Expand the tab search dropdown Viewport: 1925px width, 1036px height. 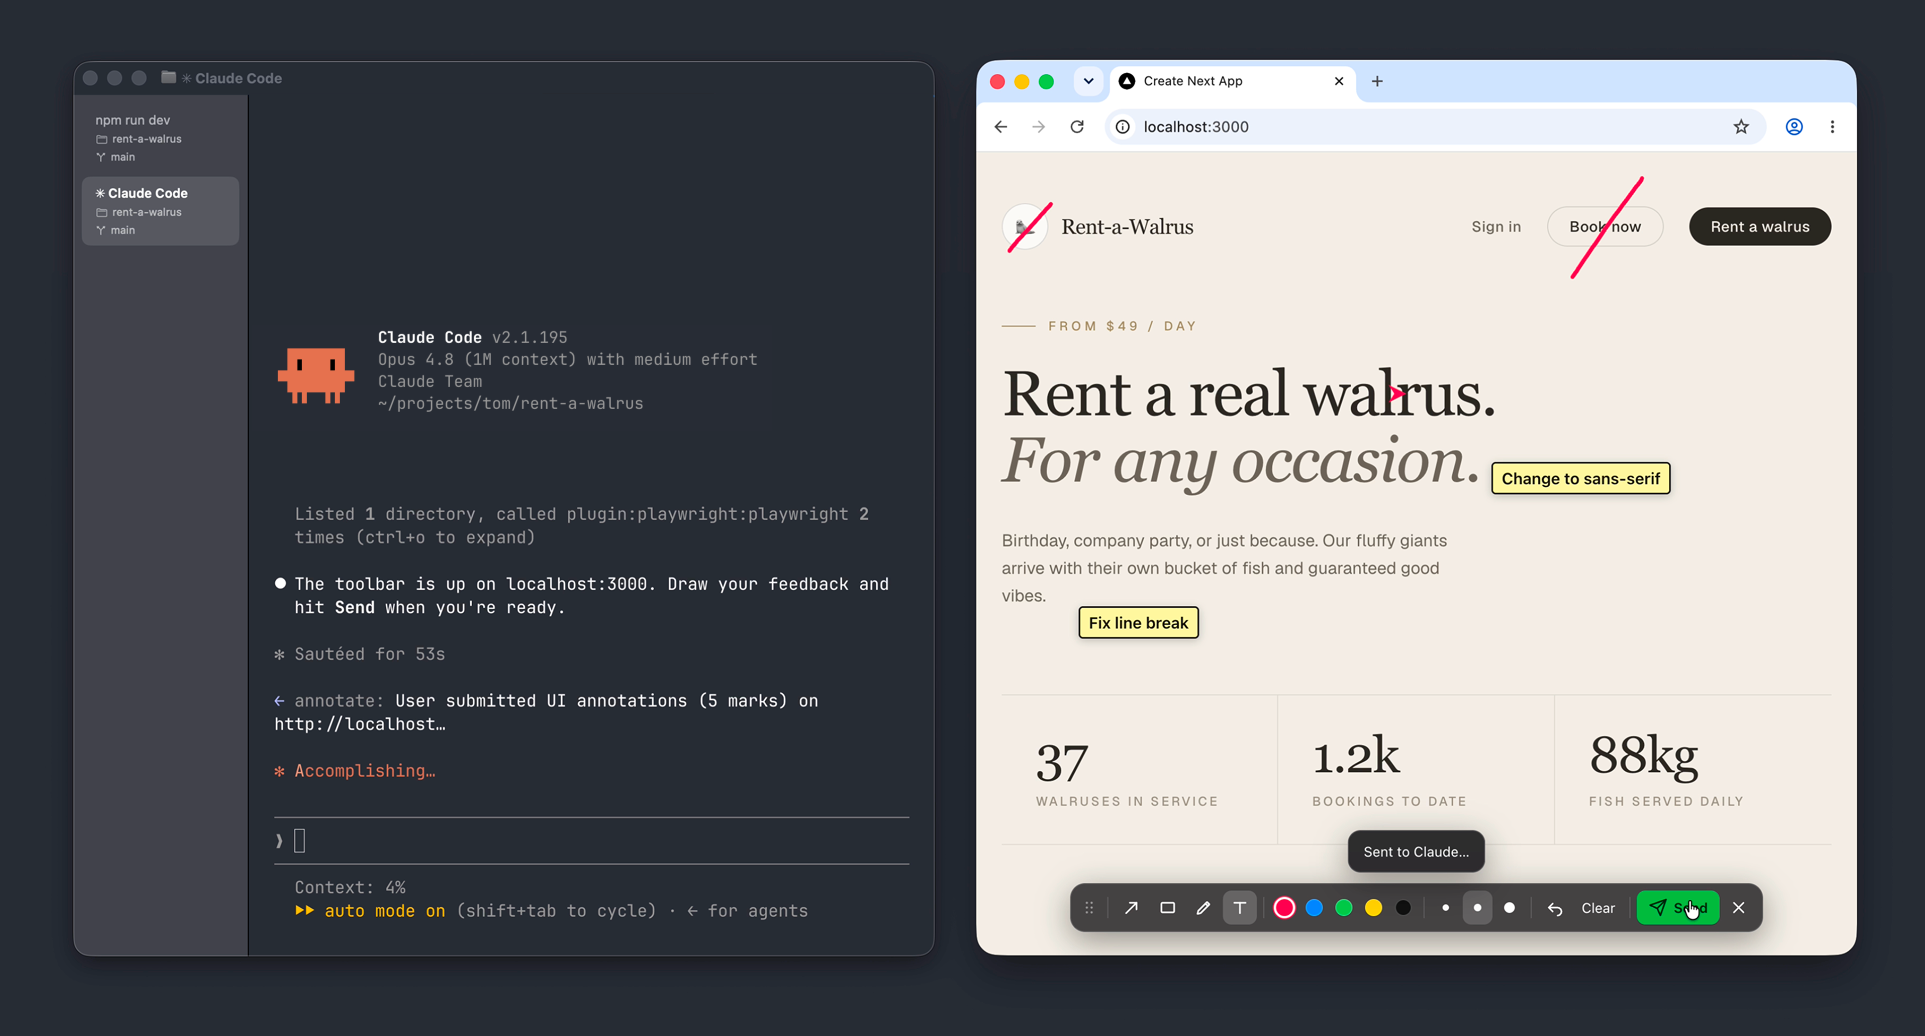click(x=1088, y=81)
